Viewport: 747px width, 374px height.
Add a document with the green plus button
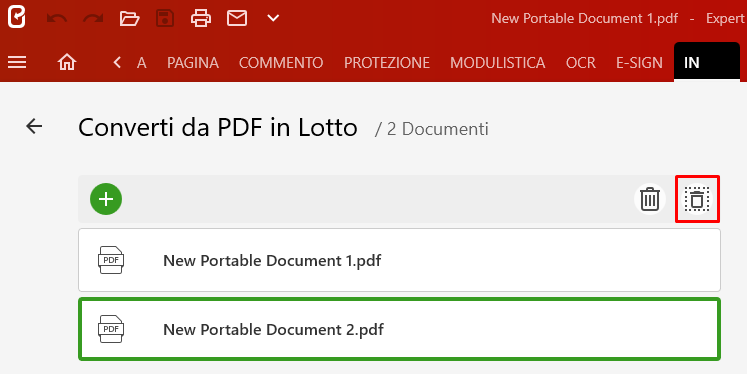coord(106,199)
